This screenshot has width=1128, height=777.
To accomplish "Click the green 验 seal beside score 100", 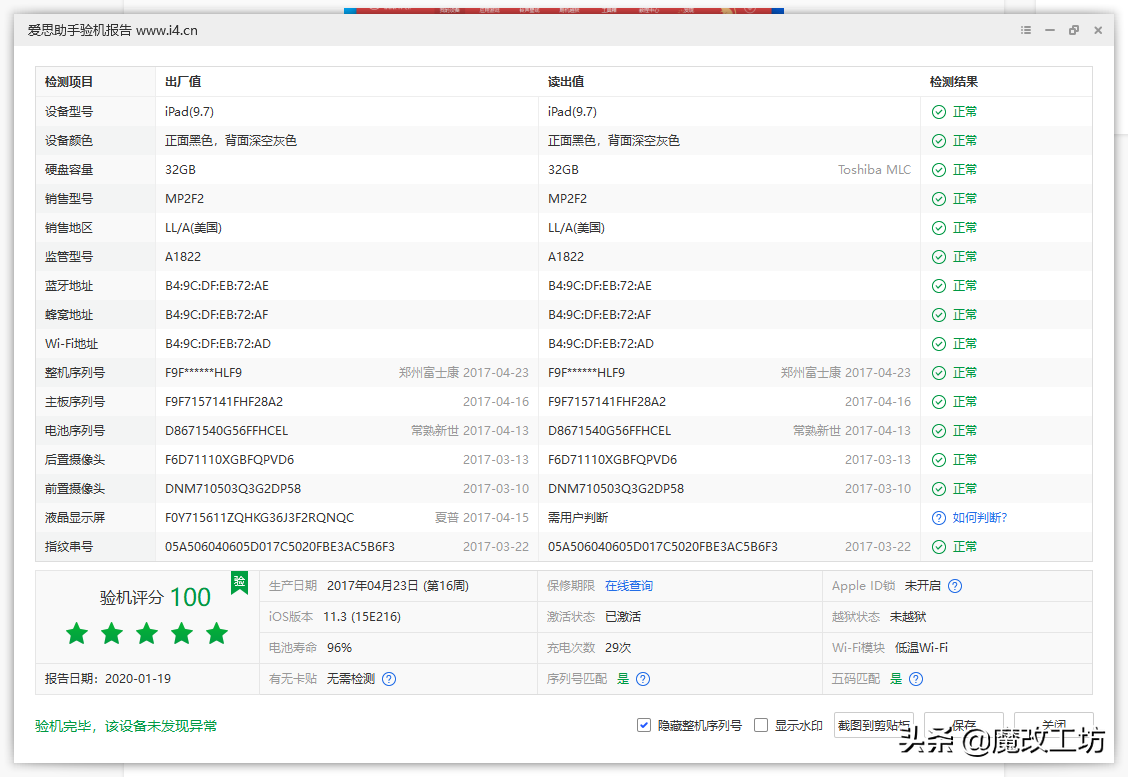I will click(x=239, y=583).
